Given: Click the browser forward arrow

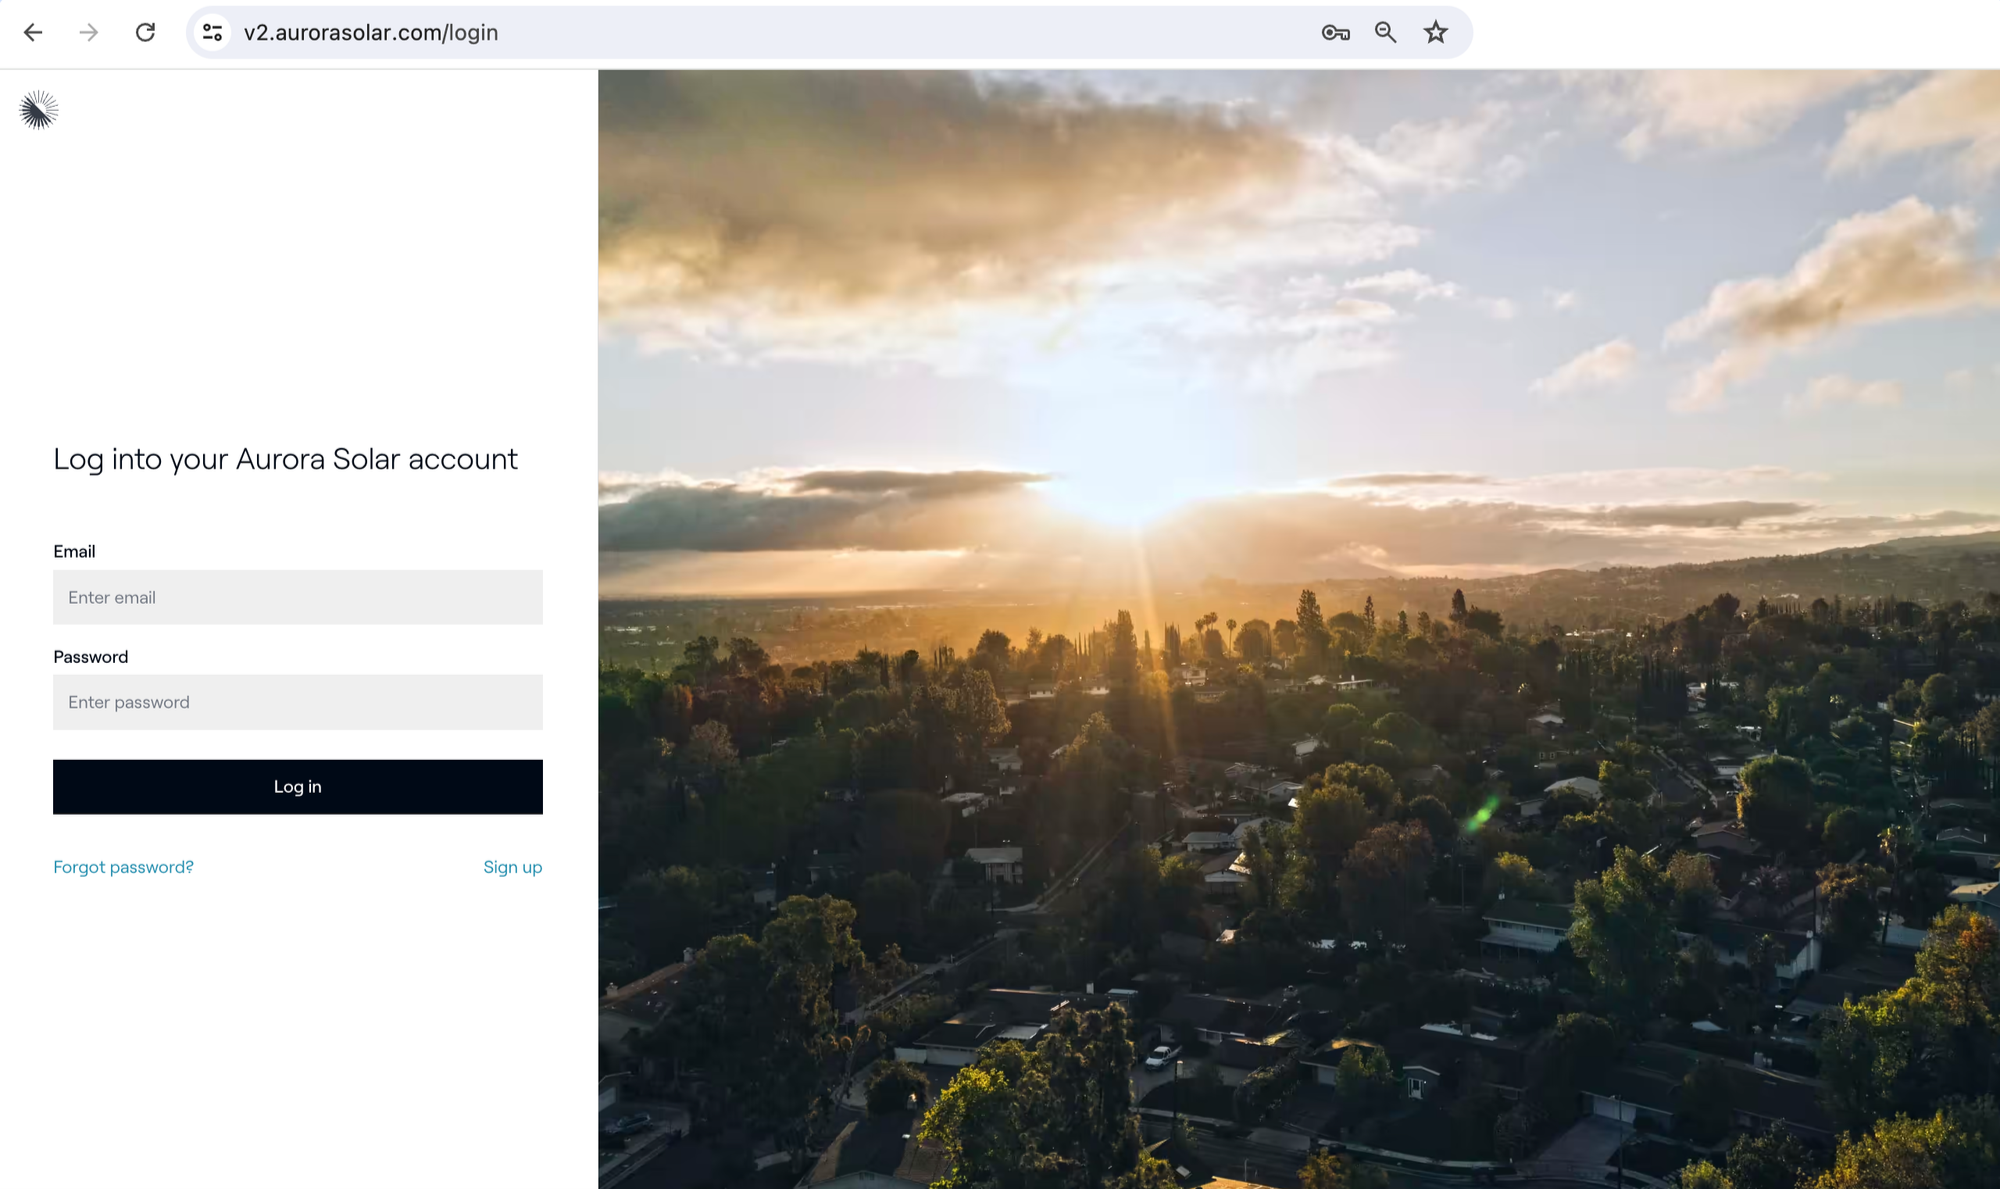Looking at the screenshot, I should click(89, 32).
